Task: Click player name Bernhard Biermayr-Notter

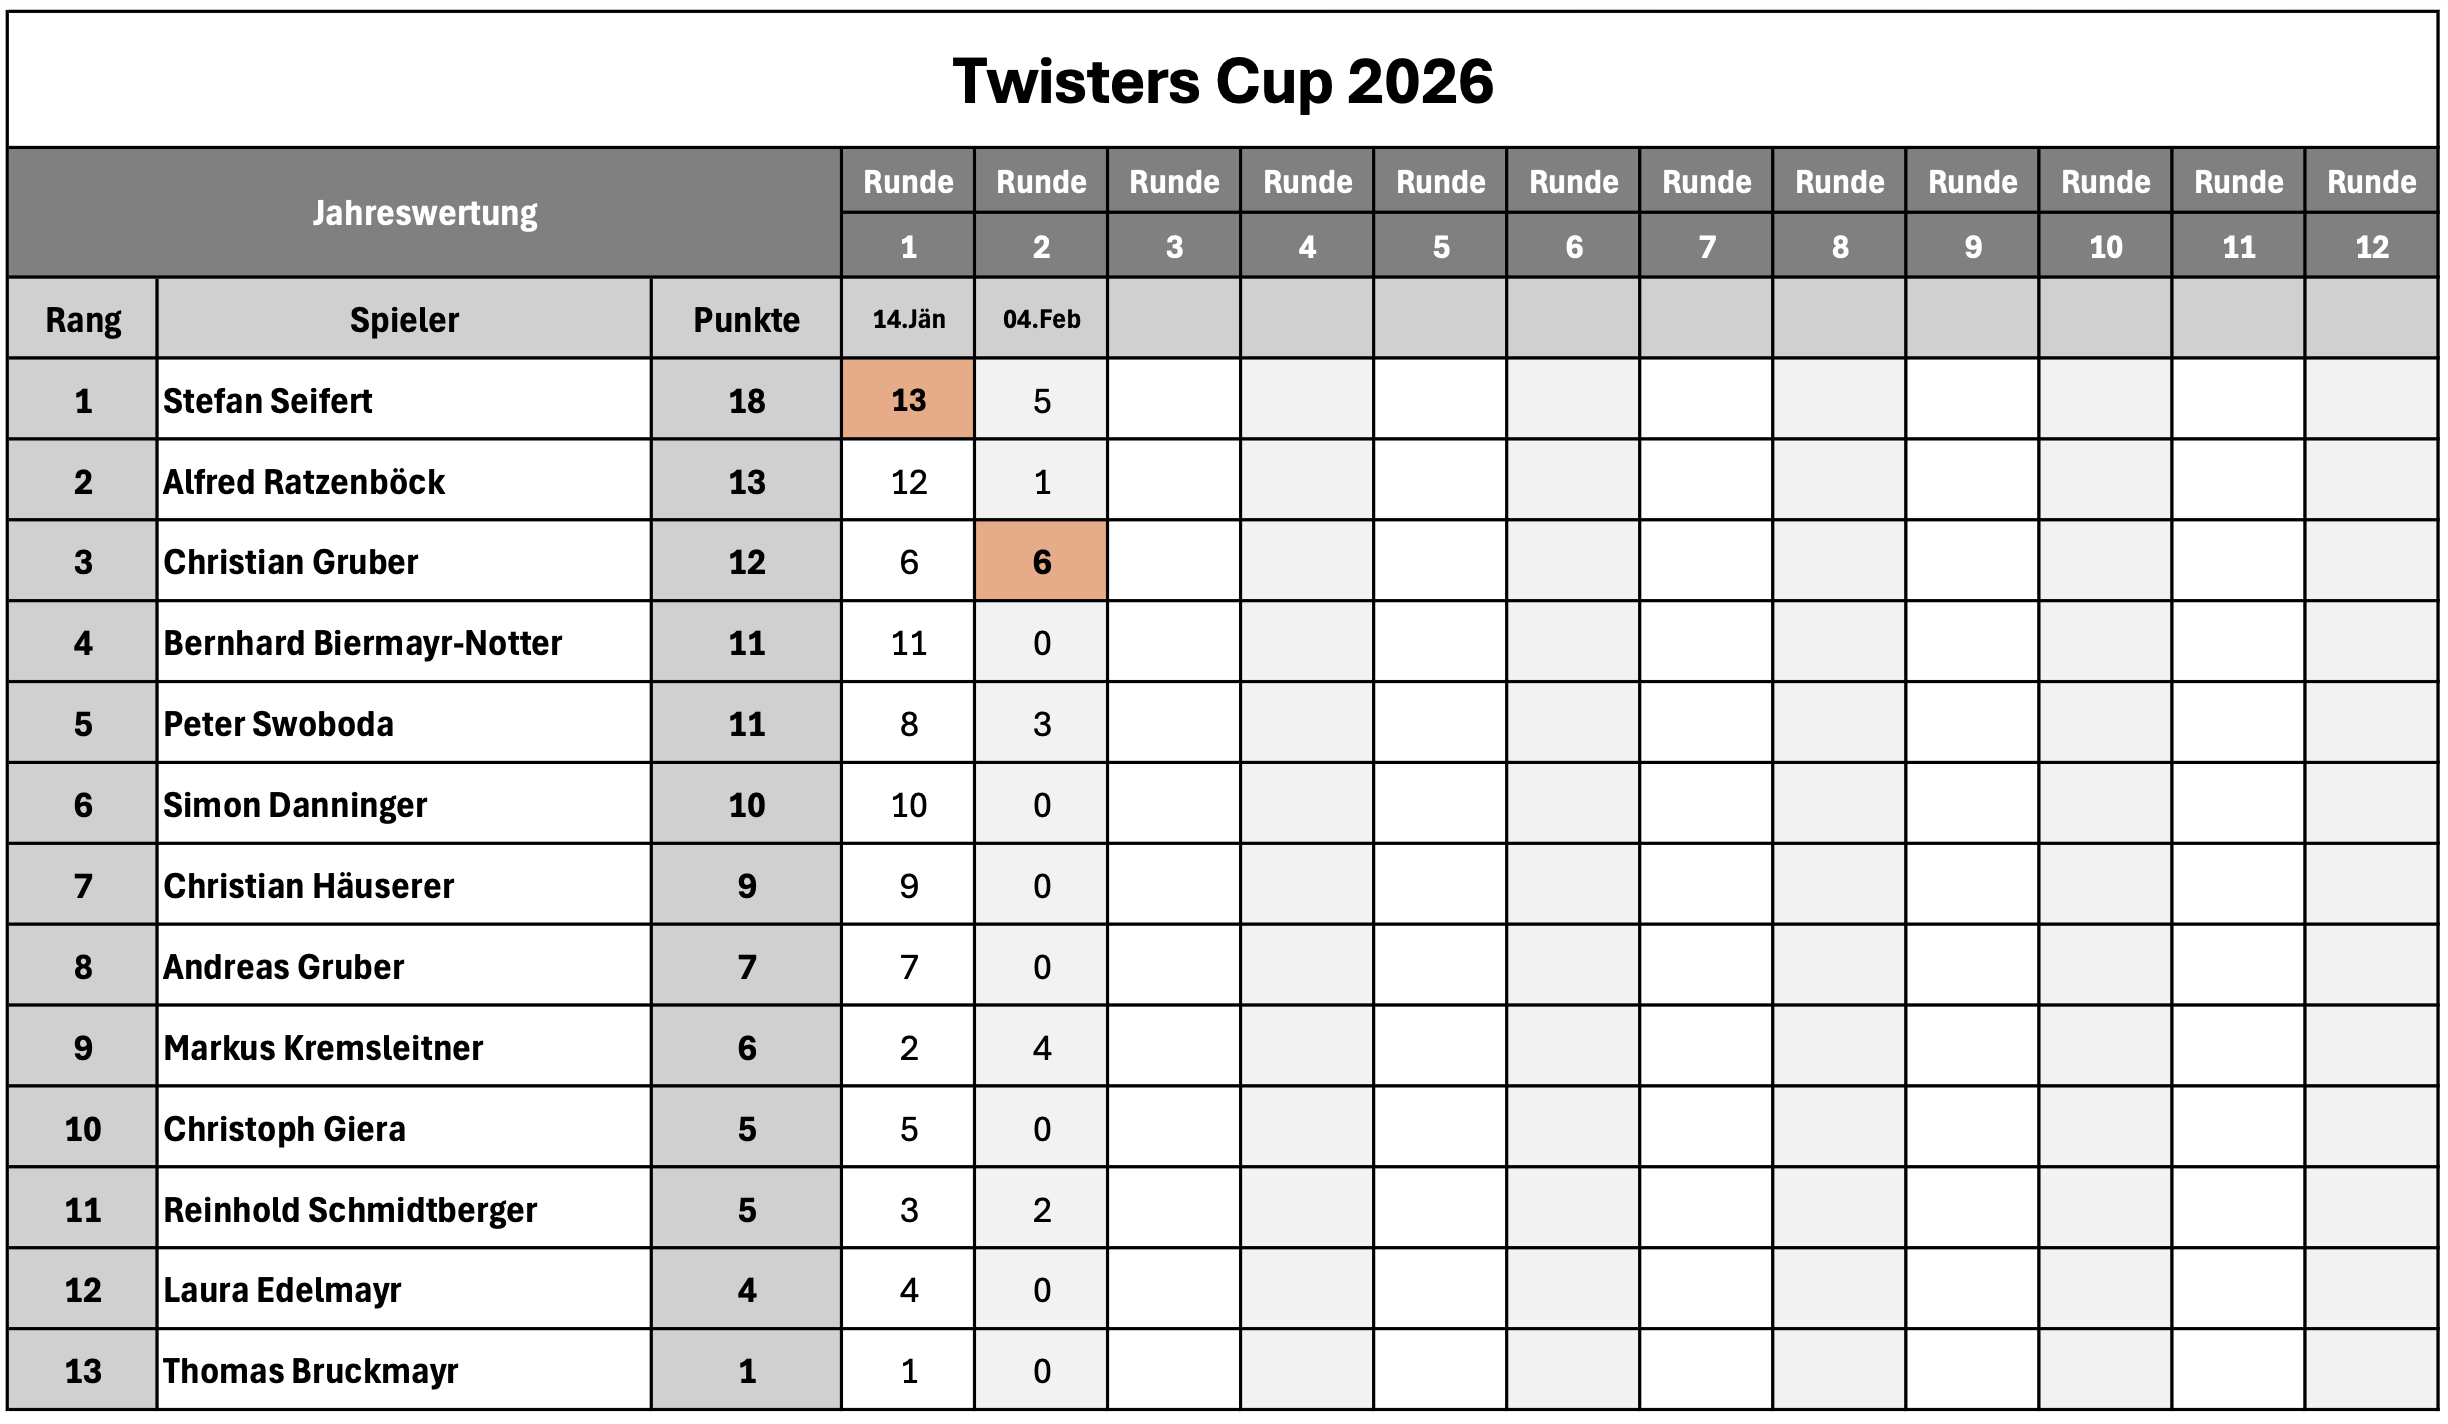Action: pos(362,643)
